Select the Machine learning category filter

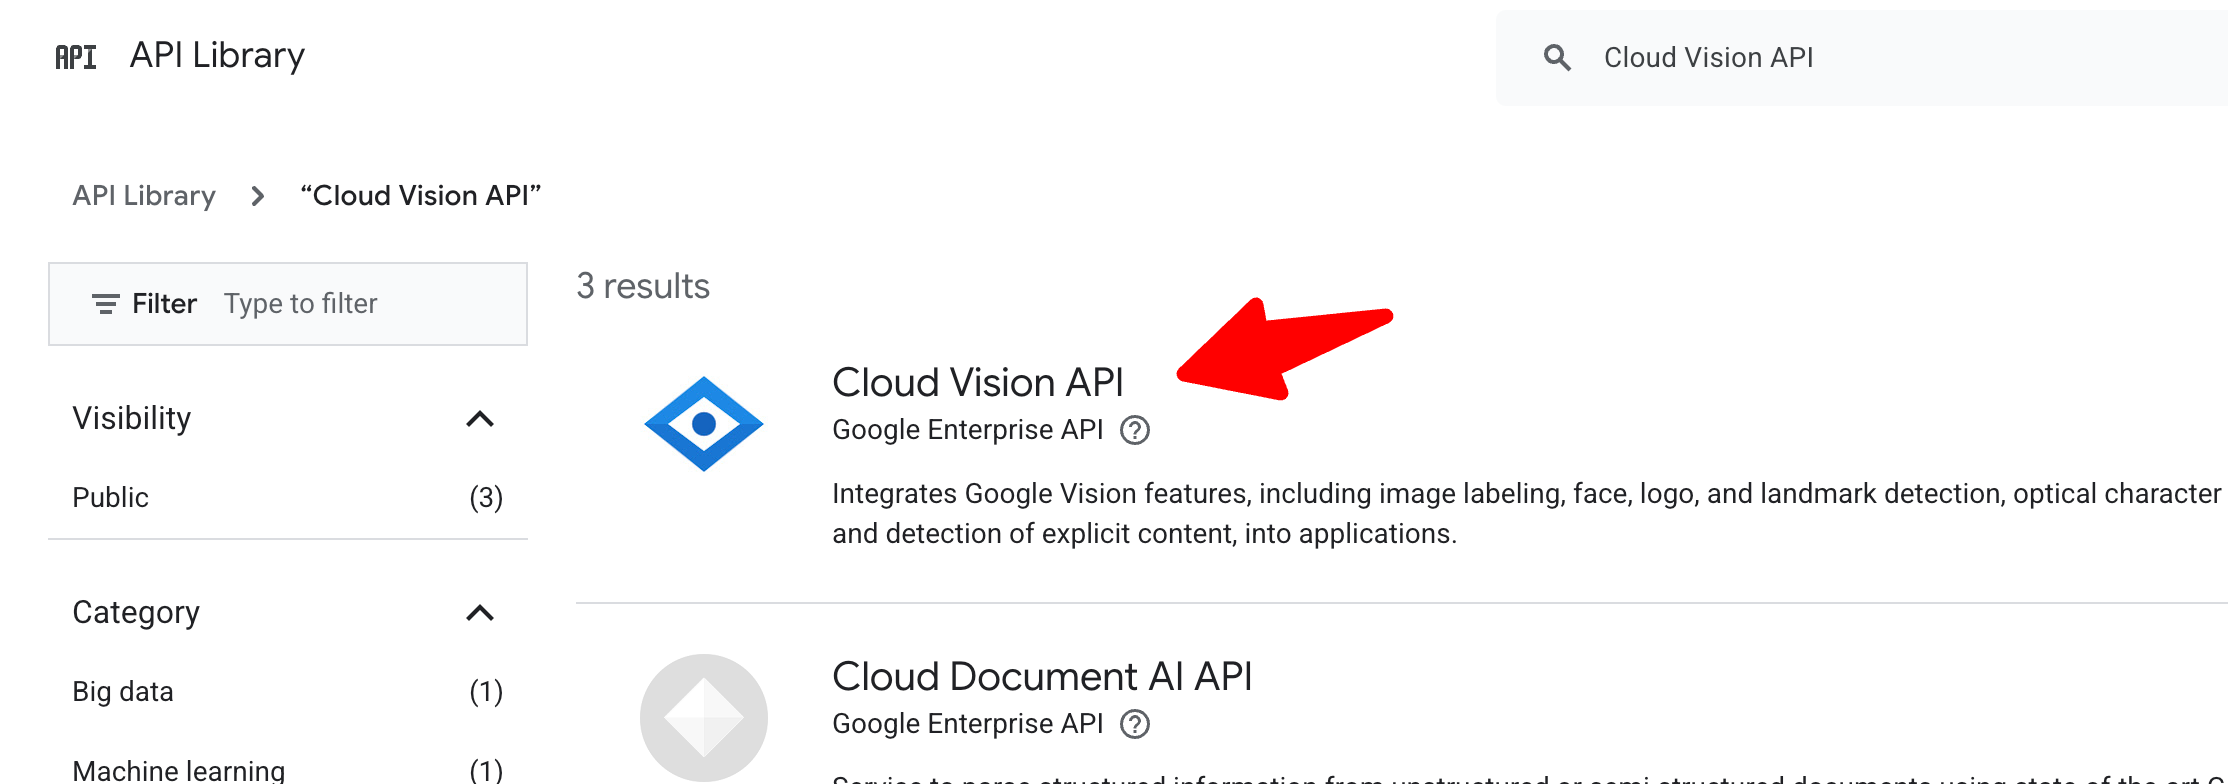[179, 770]
